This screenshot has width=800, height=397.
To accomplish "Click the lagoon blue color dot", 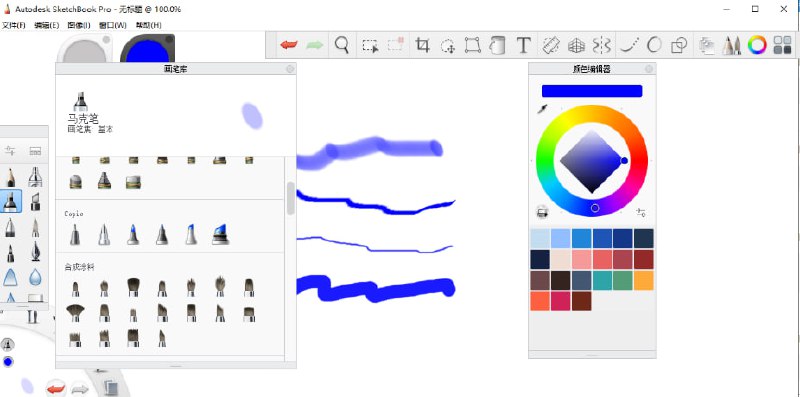I will [8, 362].
